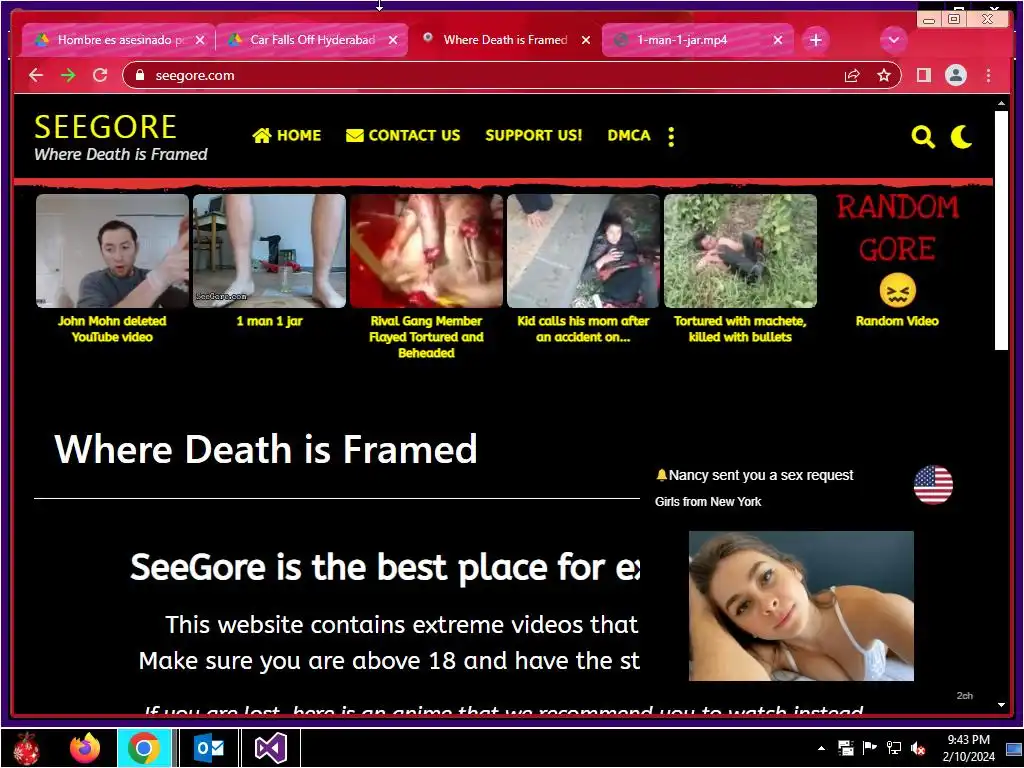The height and width of the screenshot is (768, 1024).
Task: Open the Action Center flag icon
Action: (869, 748)
